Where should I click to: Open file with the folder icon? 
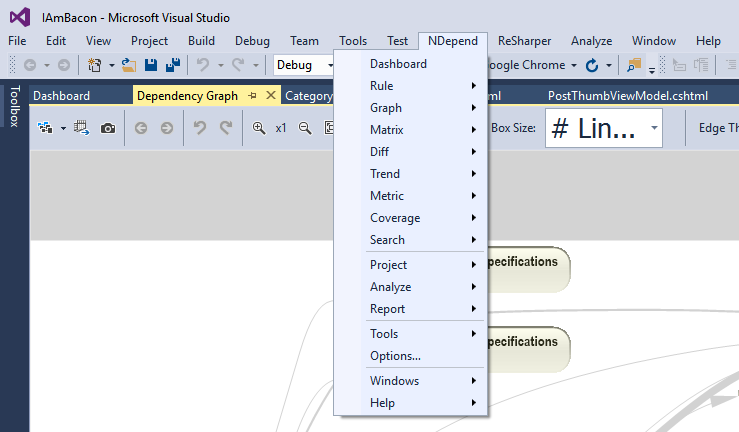tap(128, 65)
